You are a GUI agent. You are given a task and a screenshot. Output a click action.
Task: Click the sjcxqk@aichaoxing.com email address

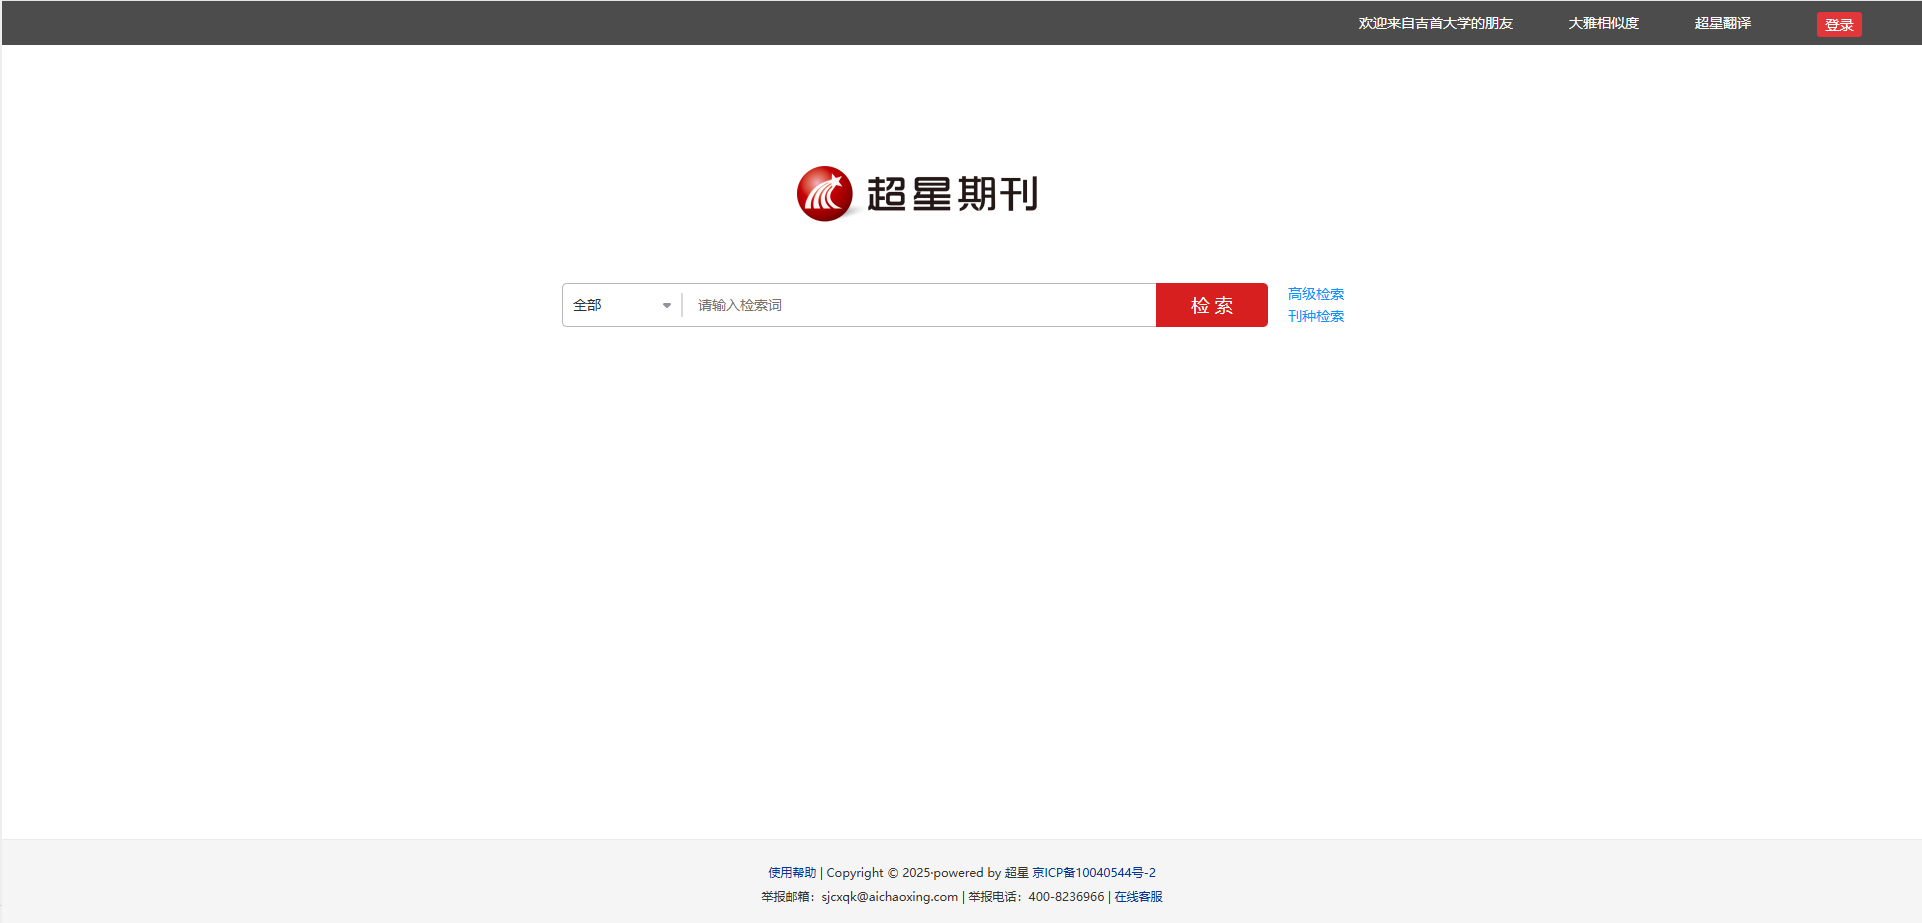click(889, 897)
